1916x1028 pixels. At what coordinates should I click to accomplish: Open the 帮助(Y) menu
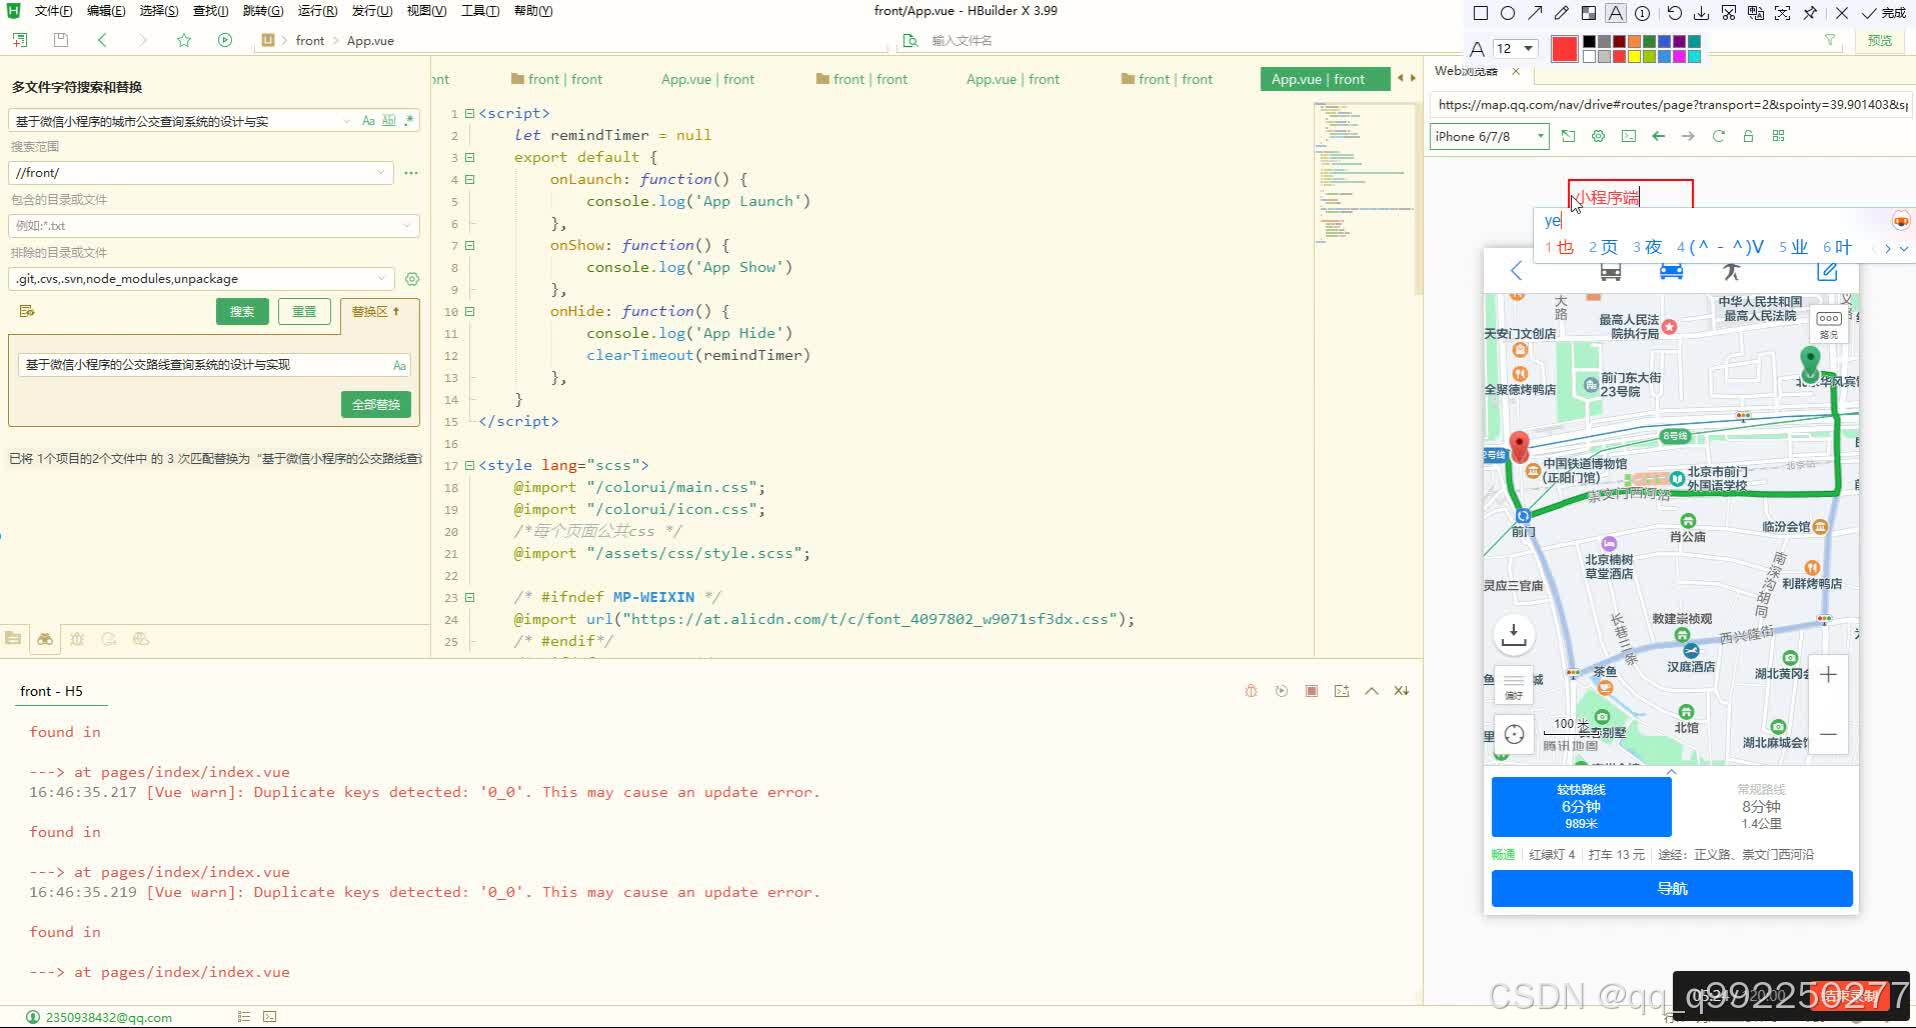click(533, 11)
